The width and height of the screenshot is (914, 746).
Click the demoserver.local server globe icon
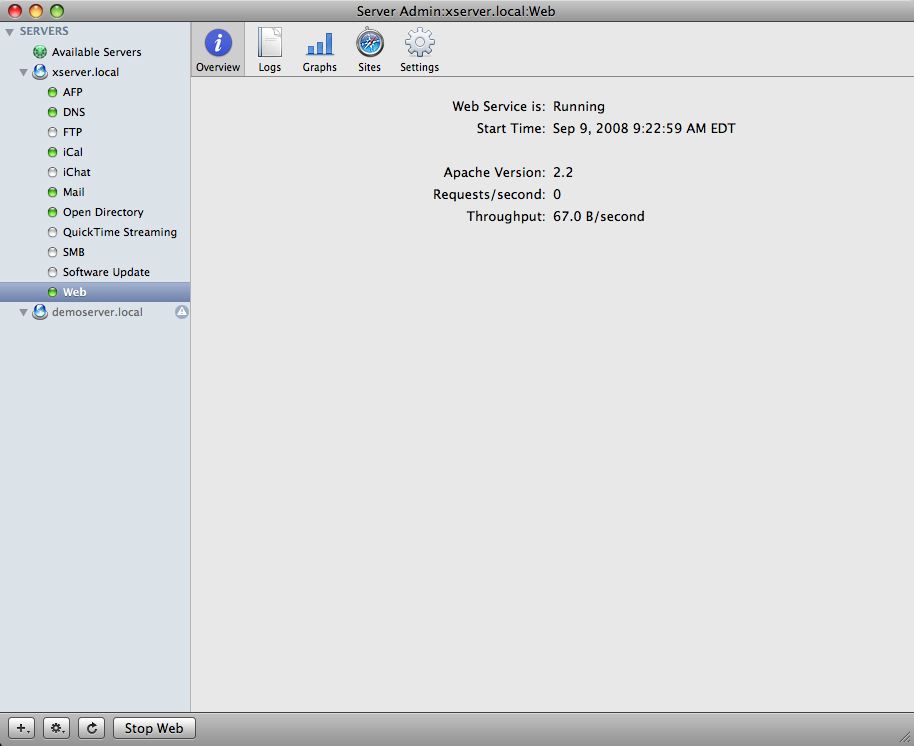click(x=40, y=312)
